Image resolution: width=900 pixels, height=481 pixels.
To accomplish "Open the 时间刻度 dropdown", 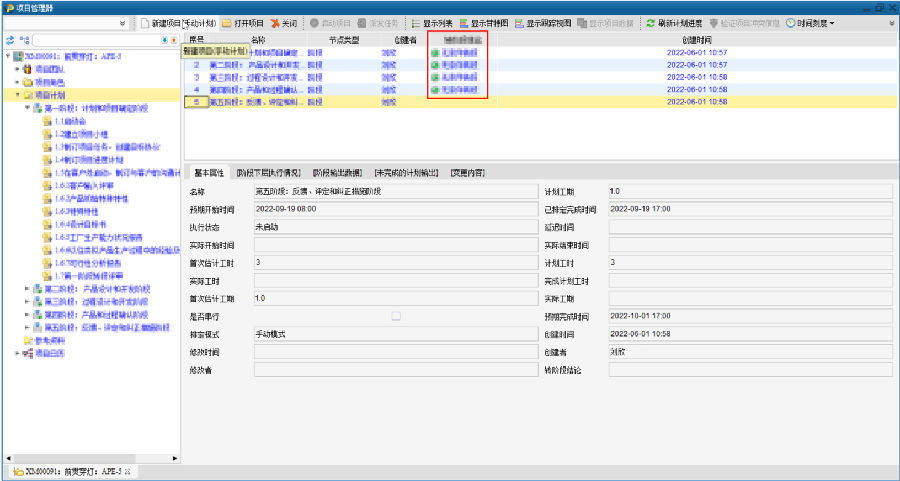I will tap(810, 23).
